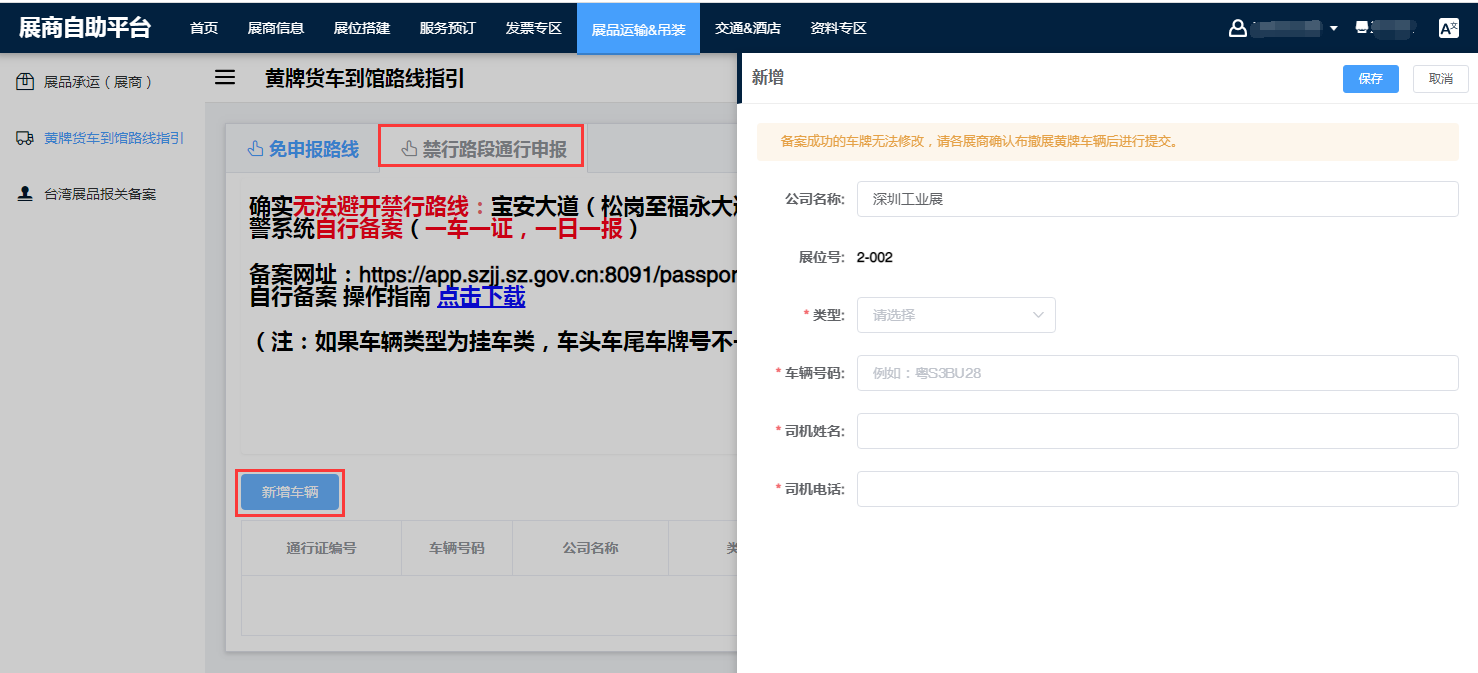The width and height of the screenshot is (1478, 673).
Task: Expand the user account dropdown arrow
Action: 1333,28
